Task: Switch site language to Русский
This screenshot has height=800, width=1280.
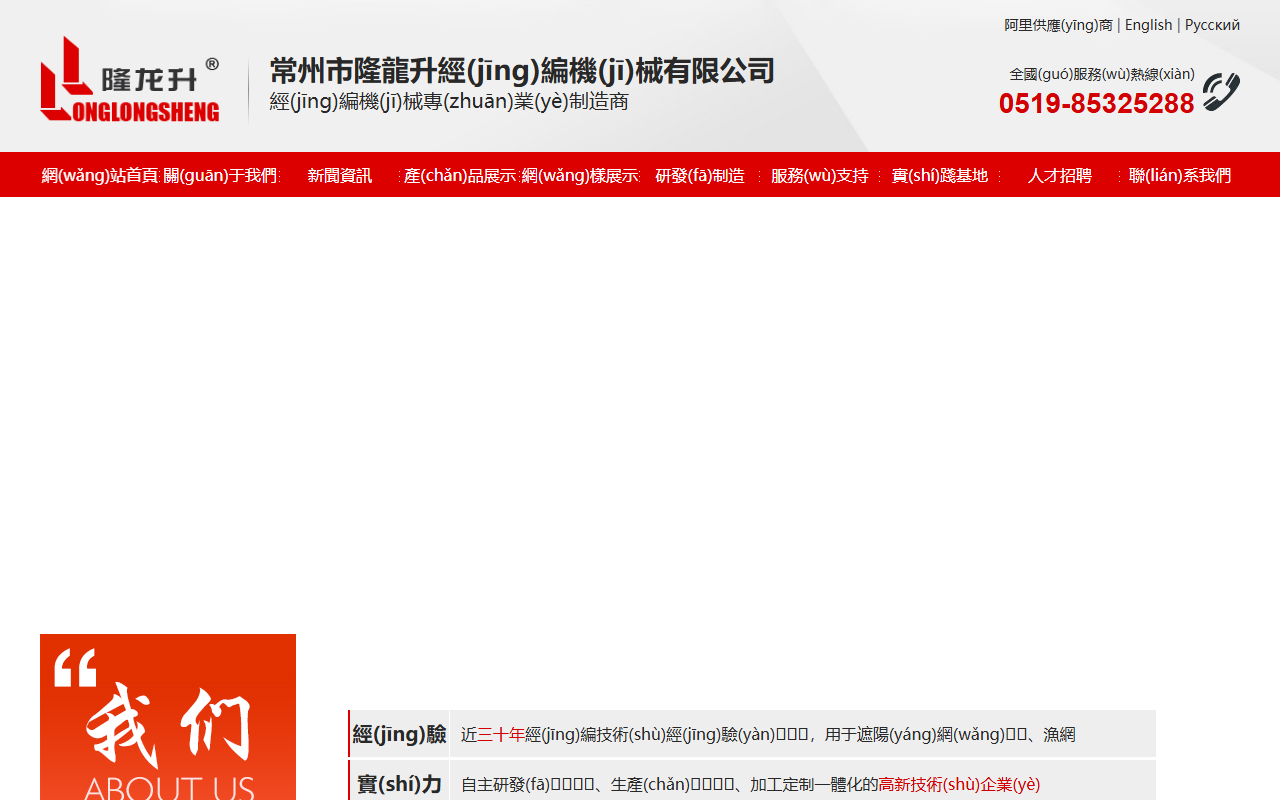Action: point(1212,25)
